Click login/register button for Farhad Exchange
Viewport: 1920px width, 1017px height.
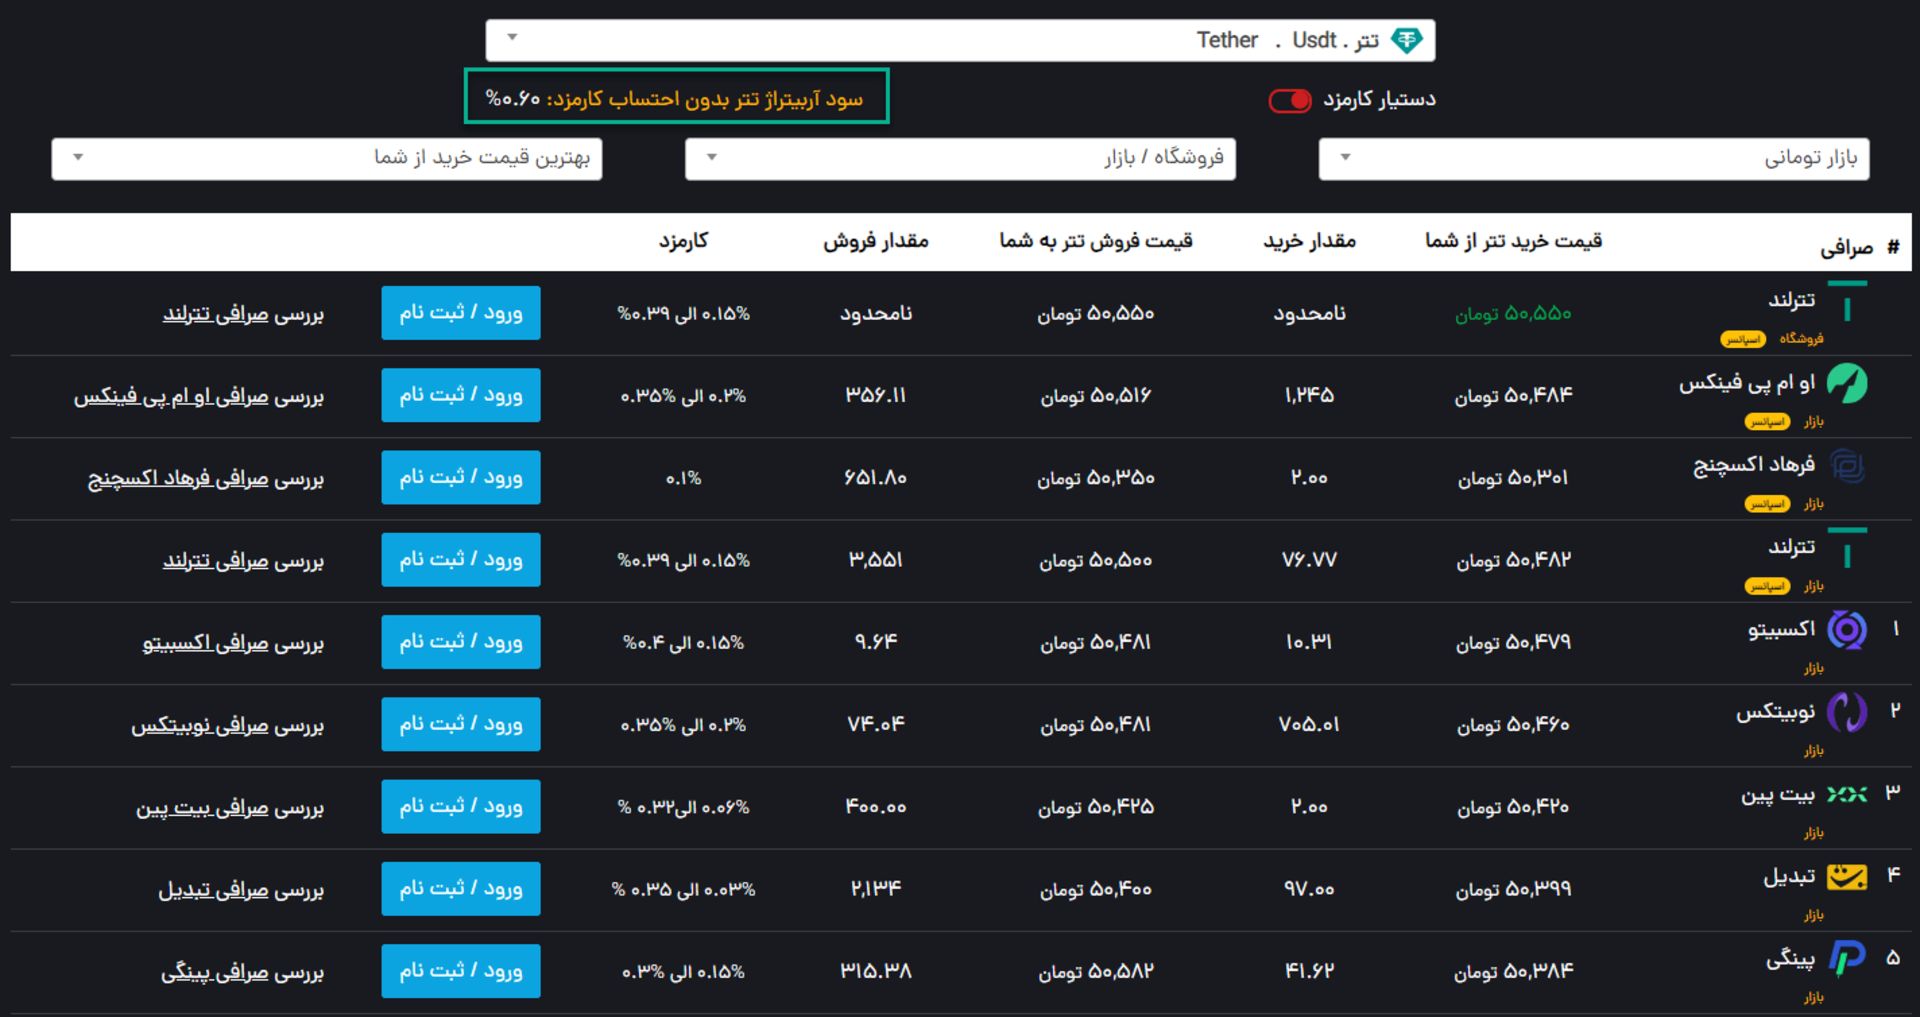tap(461, 477)
